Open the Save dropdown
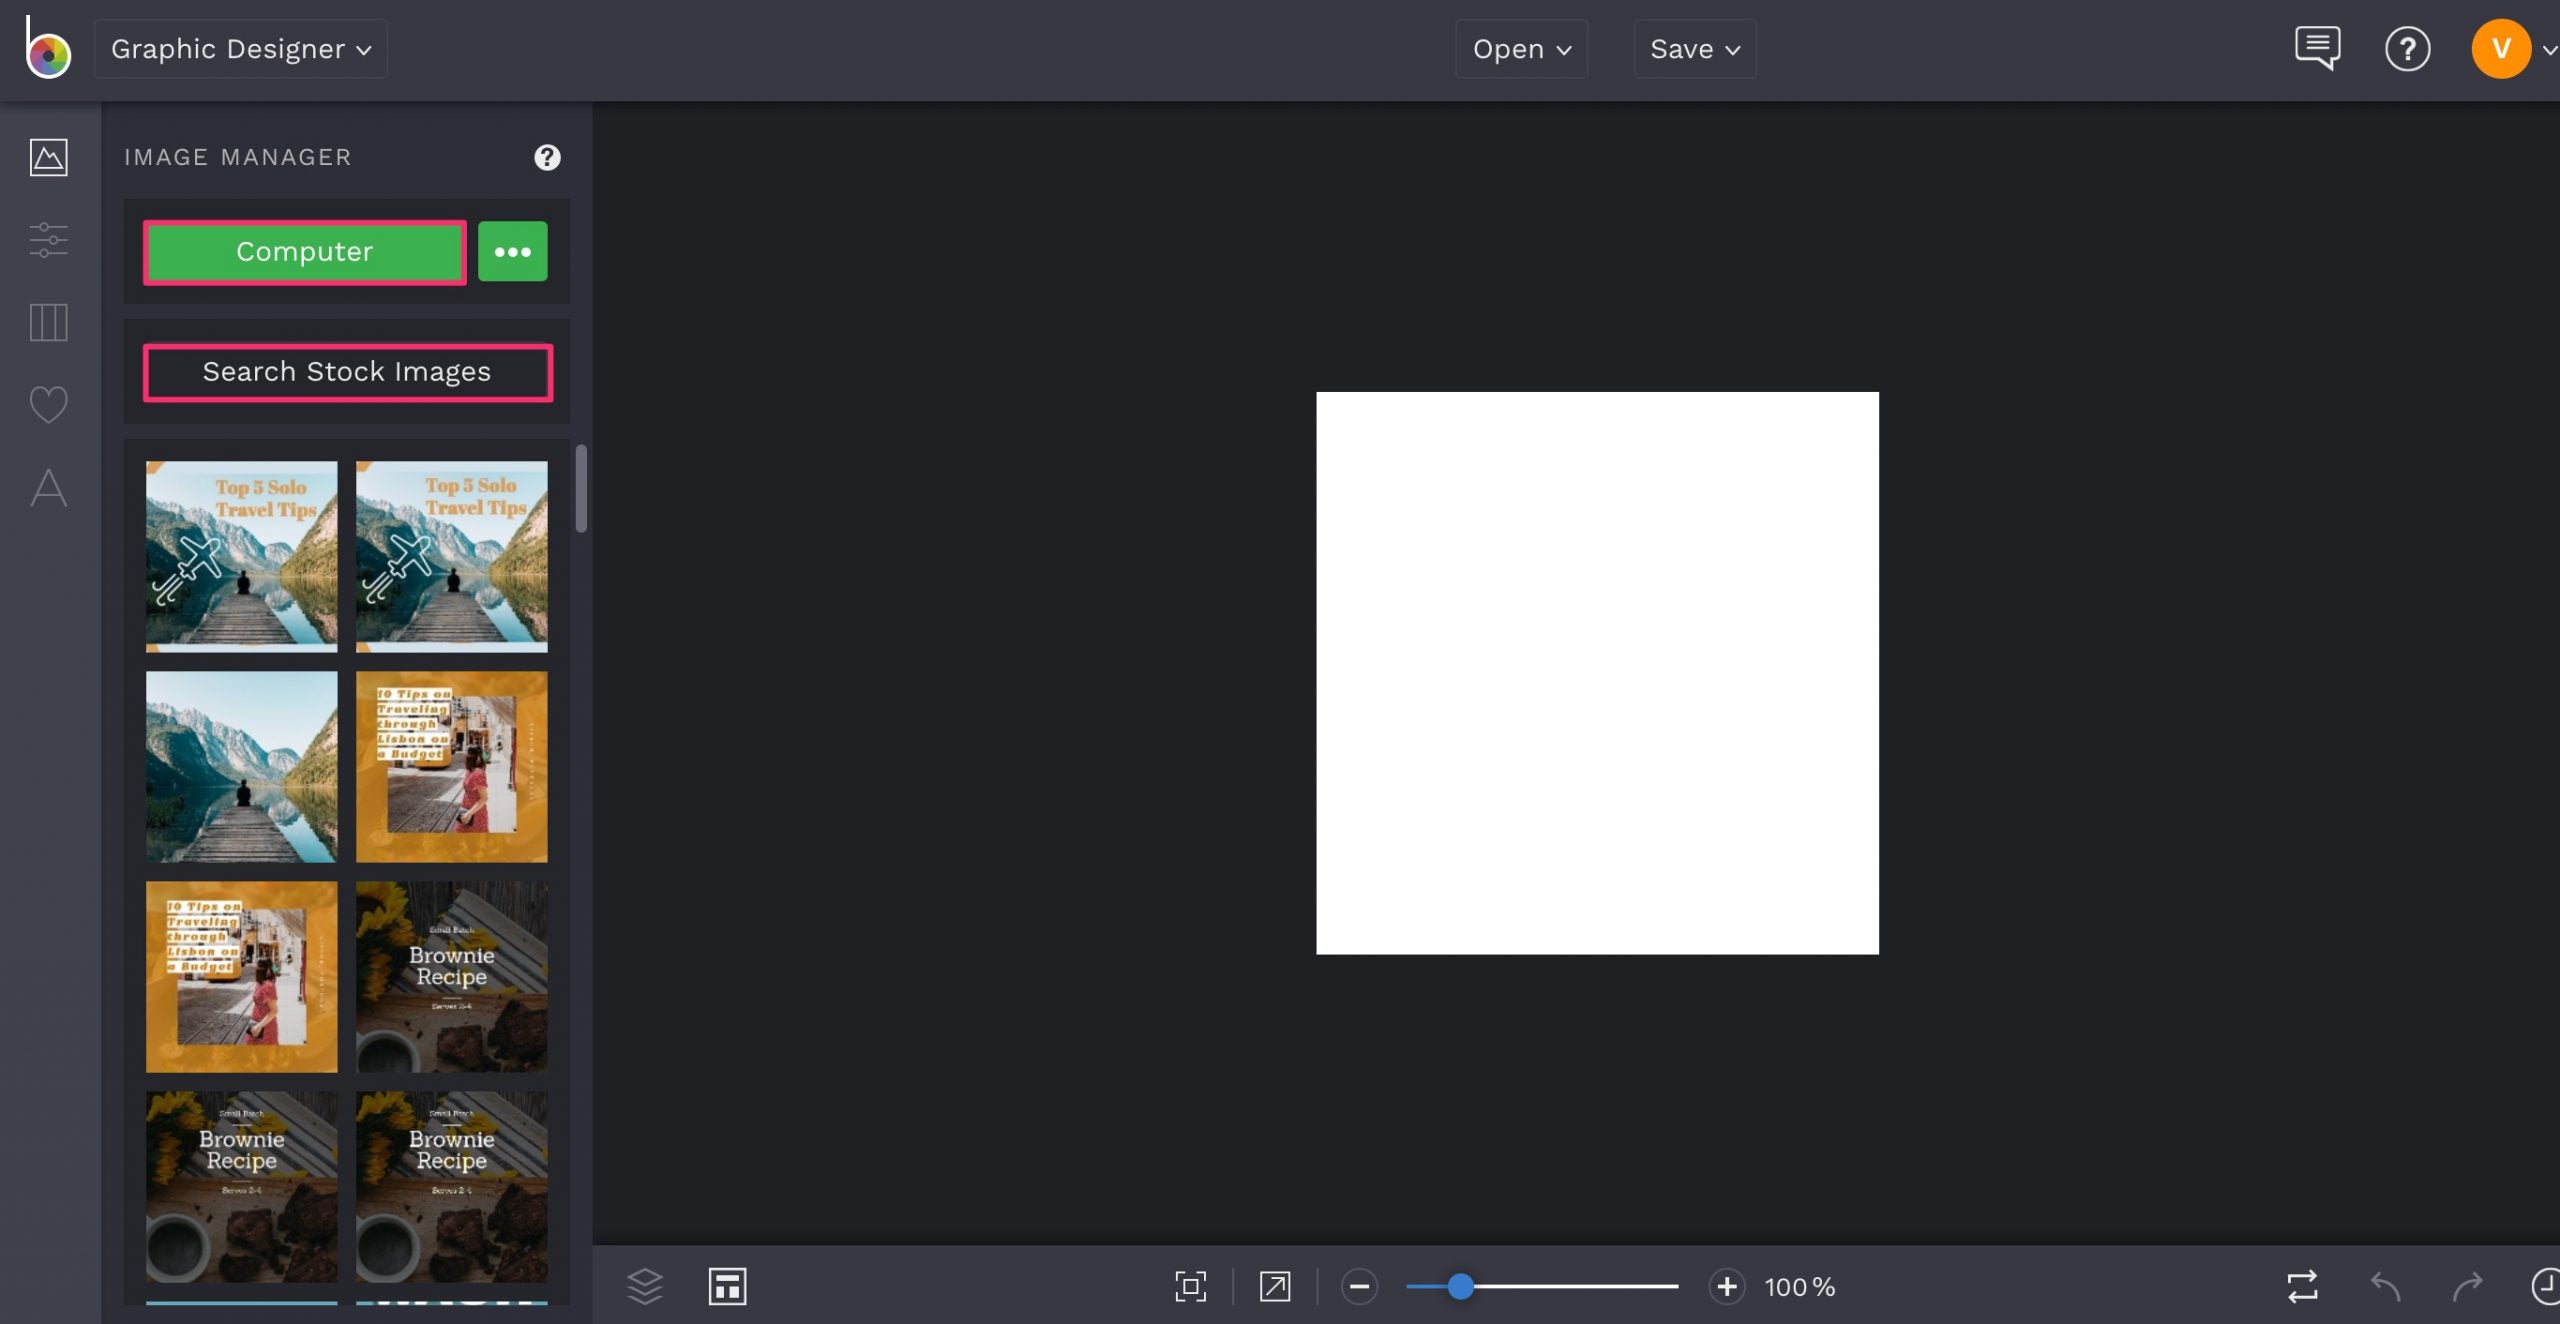Image resolution: width=2560 pixels, height=1324 pixels. click(1693, 48)
